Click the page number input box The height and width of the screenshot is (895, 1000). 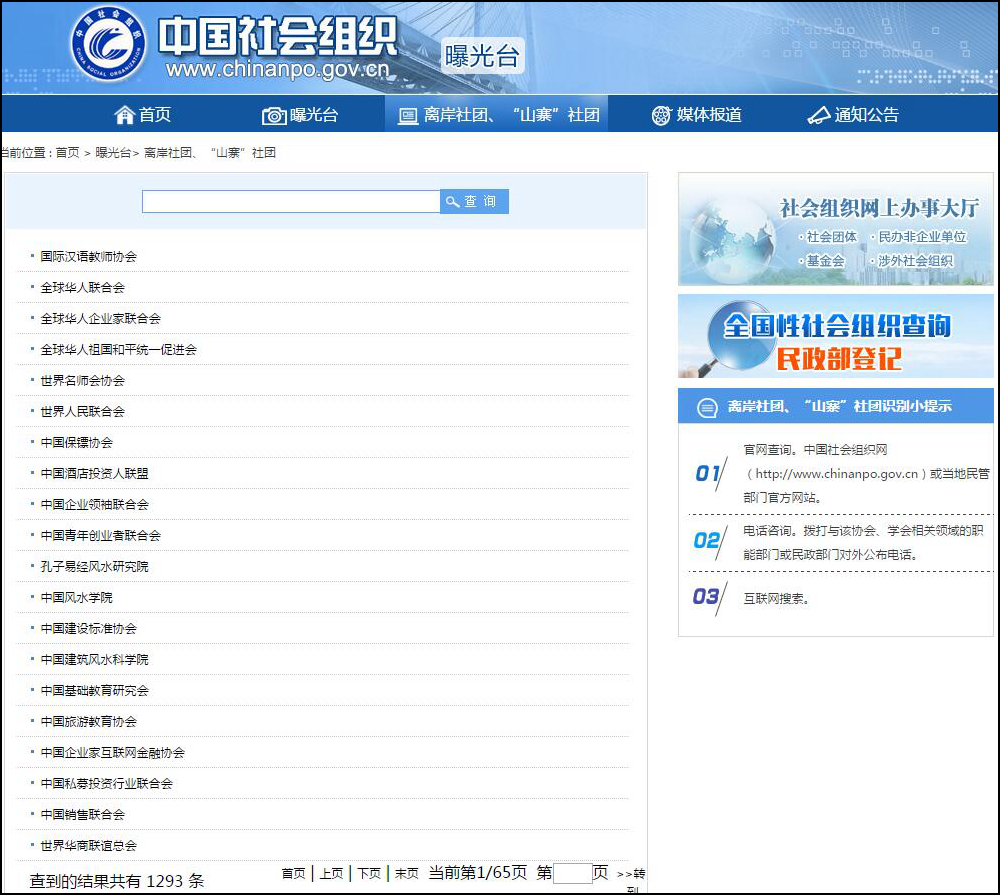(572, 873)
